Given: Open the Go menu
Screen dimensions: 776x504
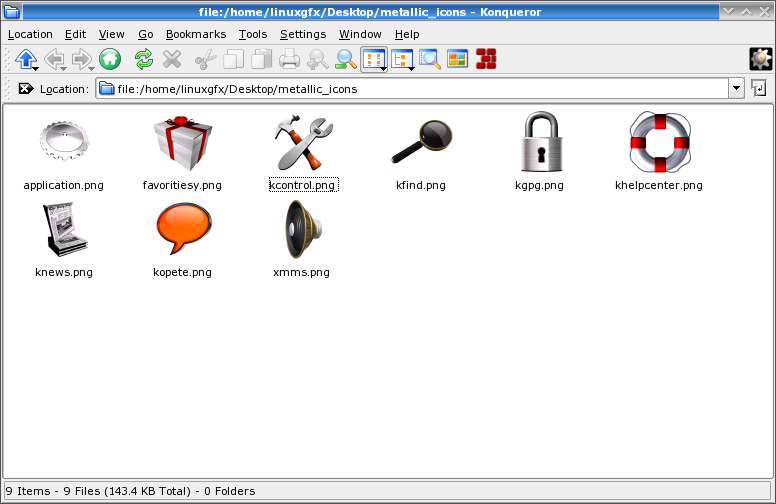Looking at the screenshot, I should (x=146, y=34).
